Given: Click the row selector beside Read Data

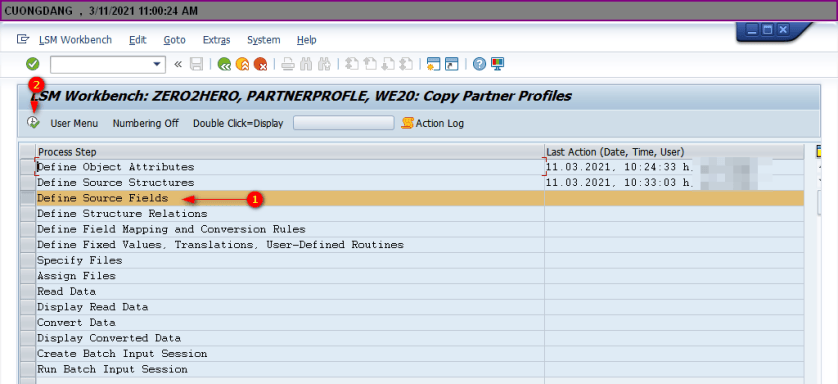Looking at the screenshot, I should coord(27,292).
